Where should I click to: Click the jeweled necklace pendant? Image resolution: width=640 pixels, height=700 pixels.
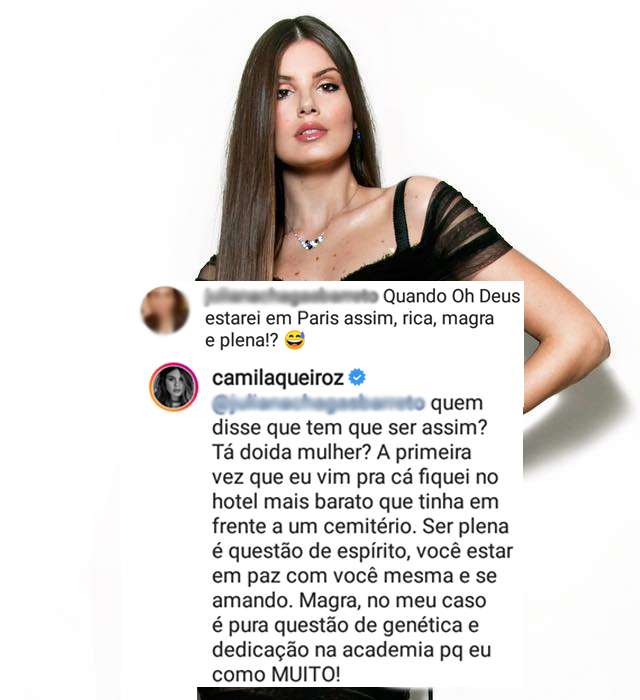312,242
